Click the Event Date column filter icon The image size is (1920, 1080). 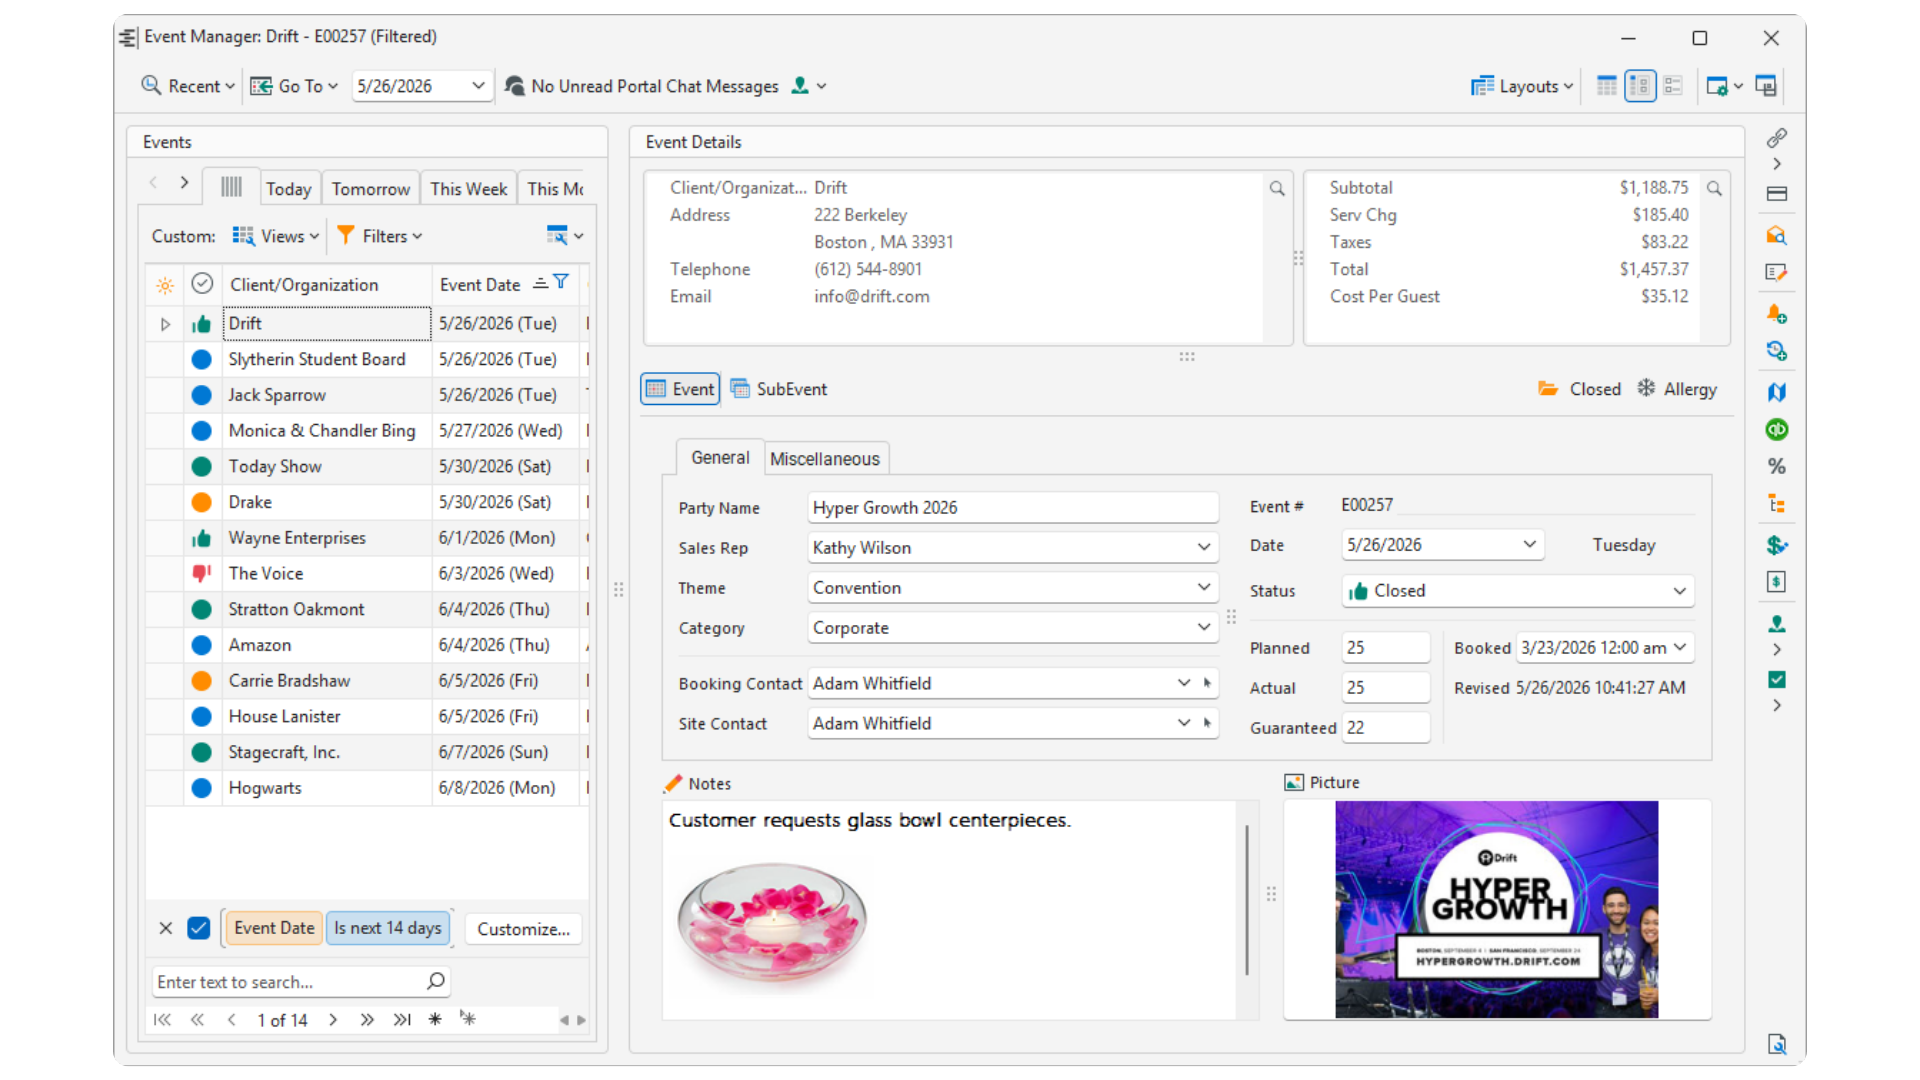(x=561, y=282)
